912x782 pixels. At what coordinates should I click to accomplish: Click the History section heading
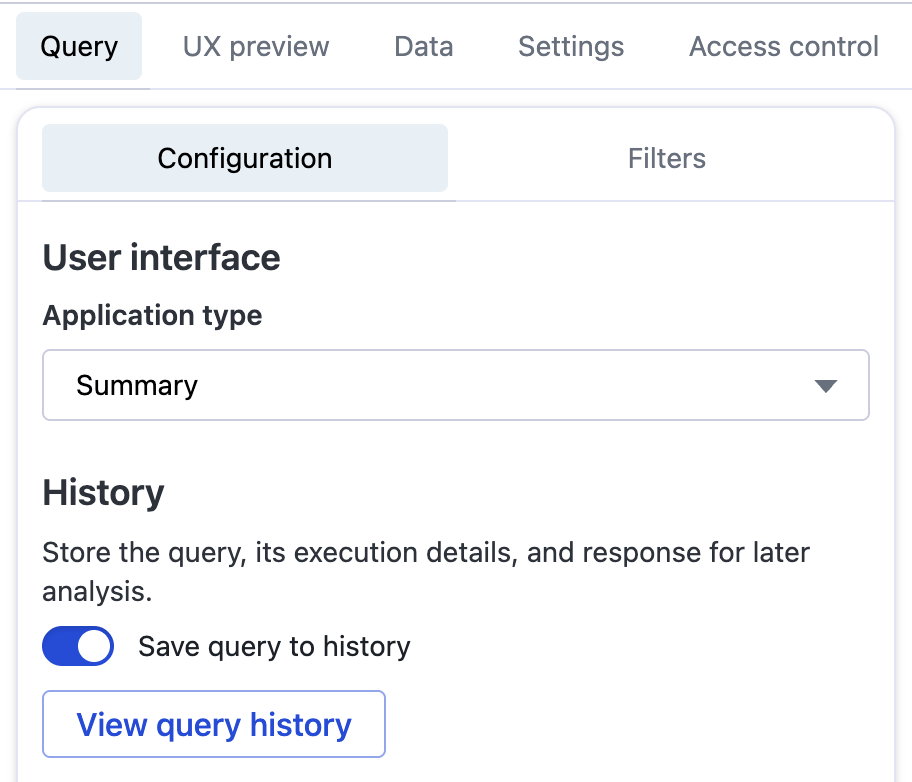tap(103, 493)
